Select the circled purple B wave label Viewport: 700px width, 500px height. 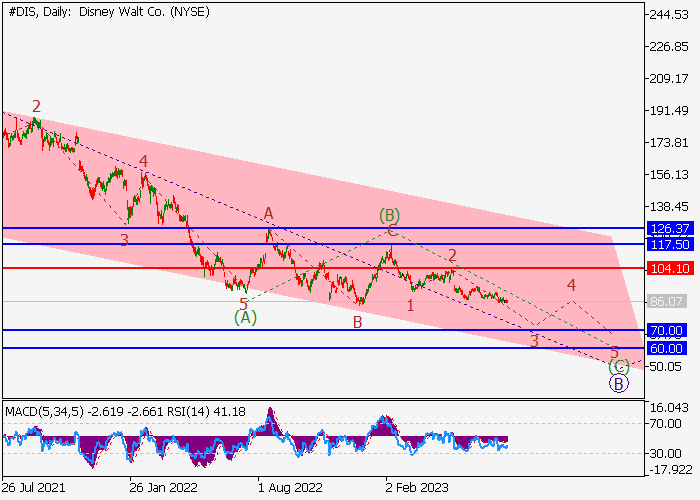[x=619, y=383]
